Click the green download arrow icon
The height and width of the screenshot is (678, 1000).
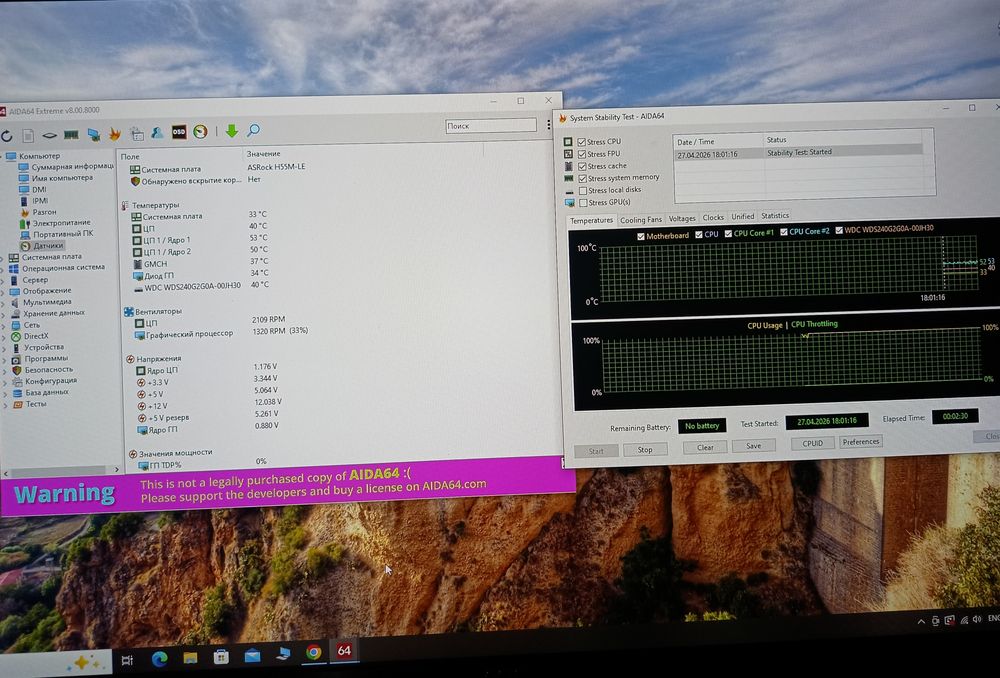coord(232,131)
